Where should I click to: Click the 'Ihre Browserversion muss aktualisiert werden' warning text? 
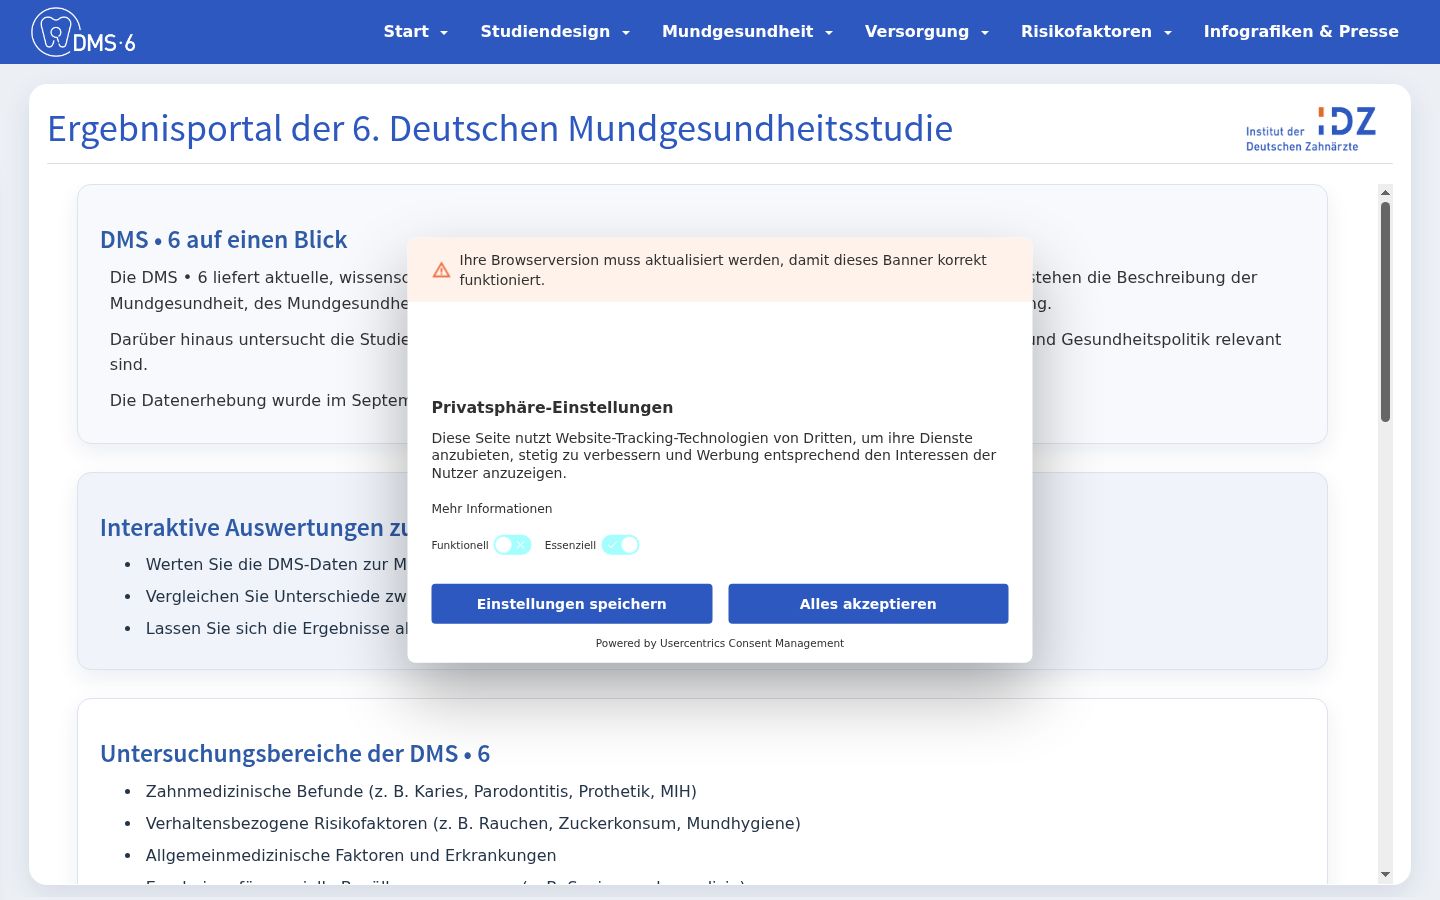pyautogui.click(x=723, y=270)
